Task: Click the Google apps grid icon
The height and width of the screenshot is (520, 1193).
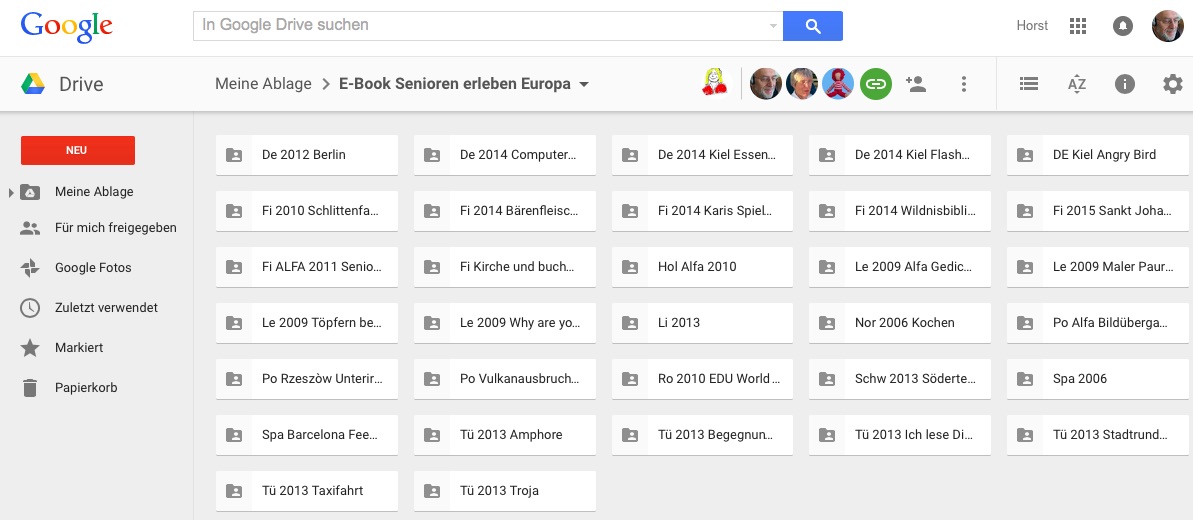Action: [x=1077, y=26]
